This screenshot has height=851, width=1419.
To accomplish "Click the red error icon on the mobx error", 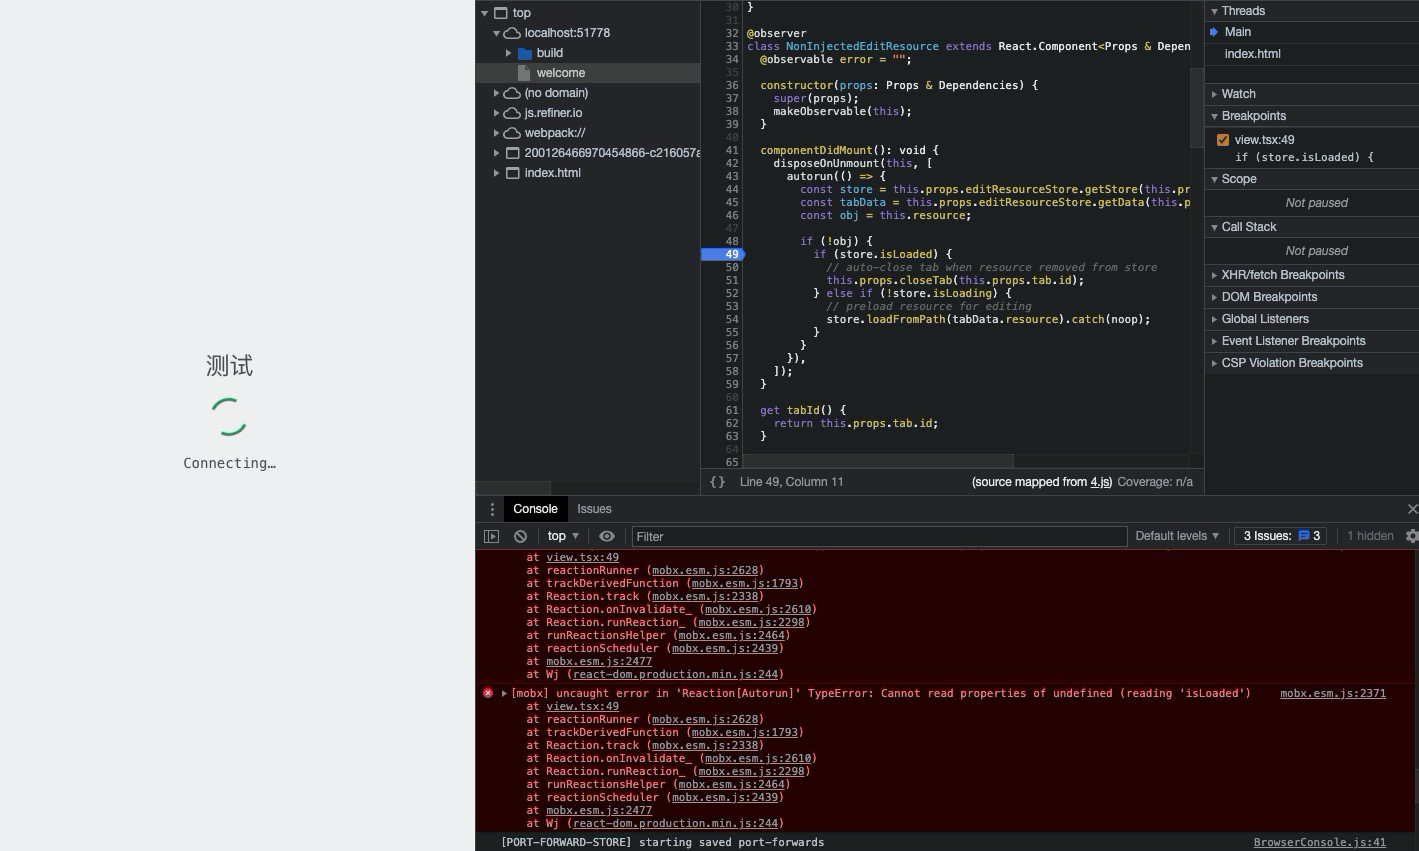I will tap(488, 693).
